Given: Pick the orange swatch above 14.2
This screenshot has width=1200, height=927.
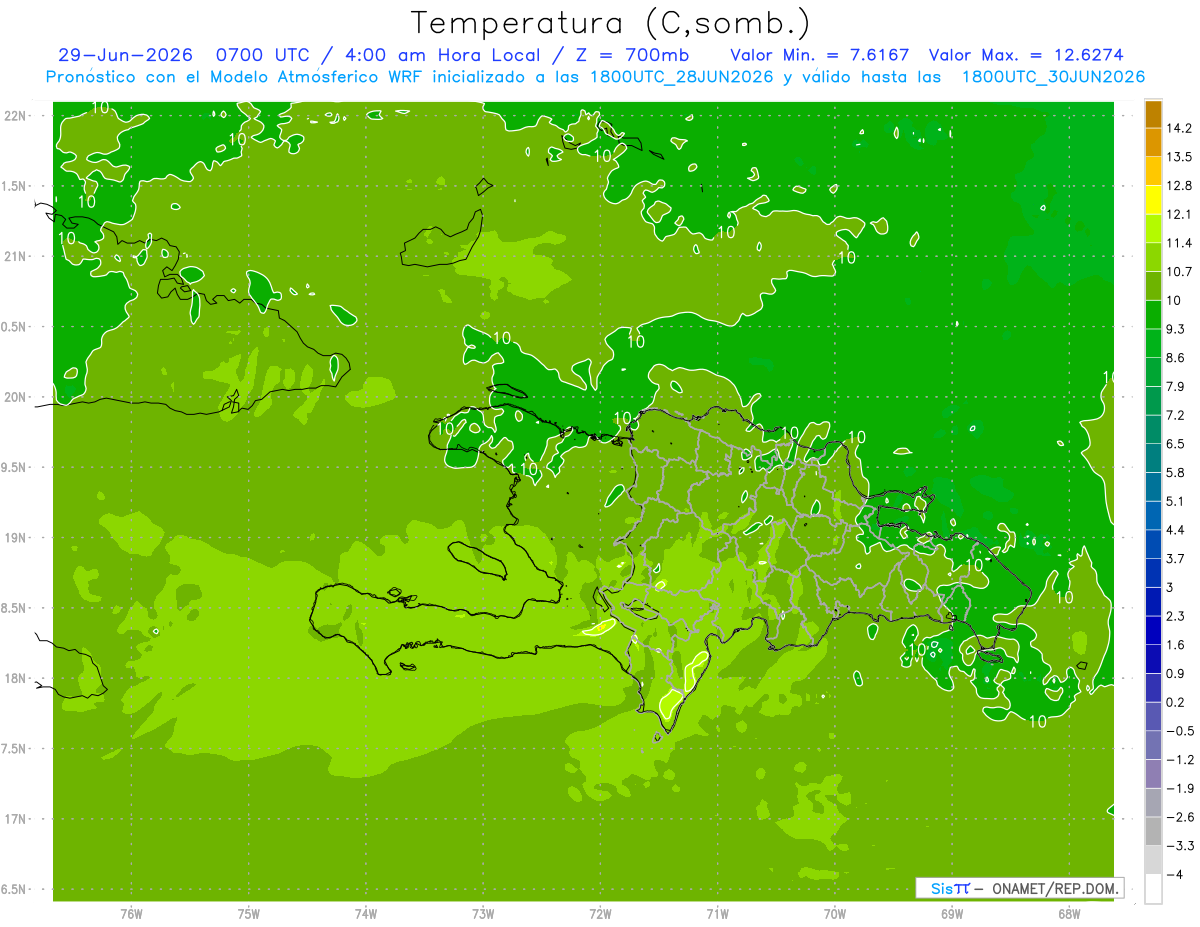Looking at the screenshot, I should click(x=1153, y=114).
